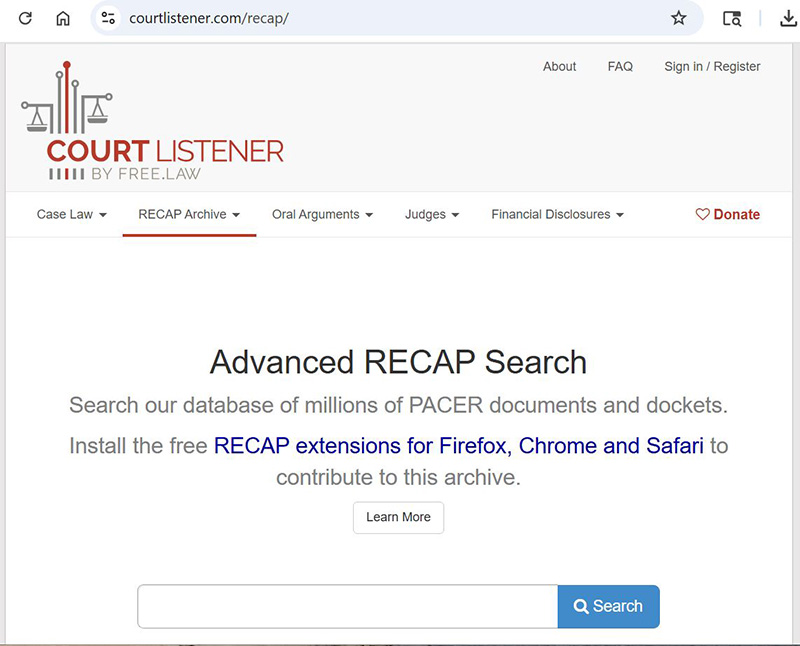Click inside the search input field
Screen dimensions: 800x646
(x=345, y=607)
